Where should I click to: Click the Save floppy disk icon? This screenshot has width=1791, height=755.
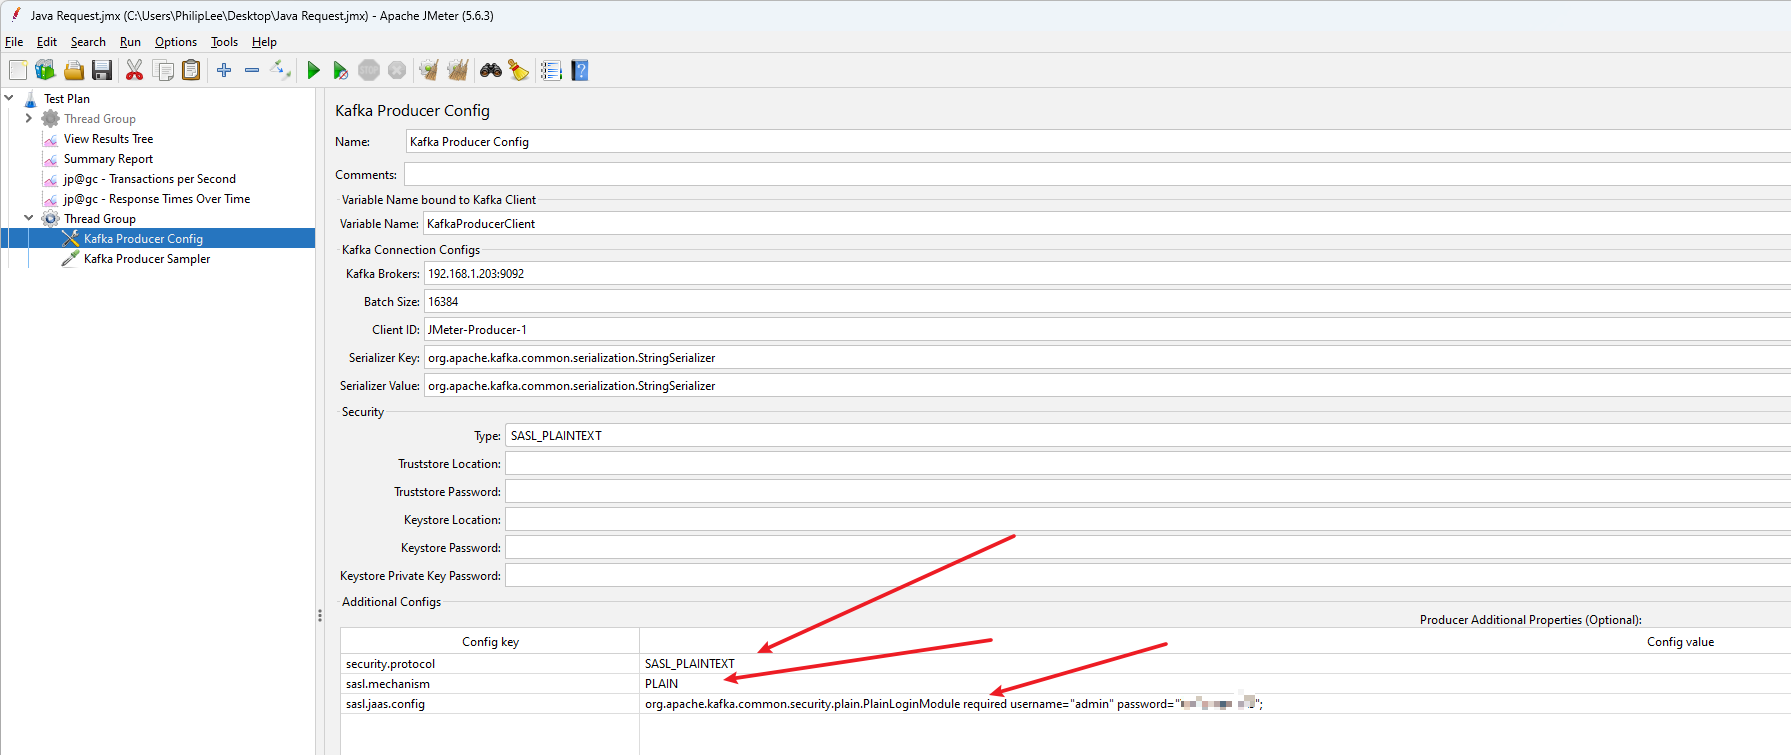102,70
